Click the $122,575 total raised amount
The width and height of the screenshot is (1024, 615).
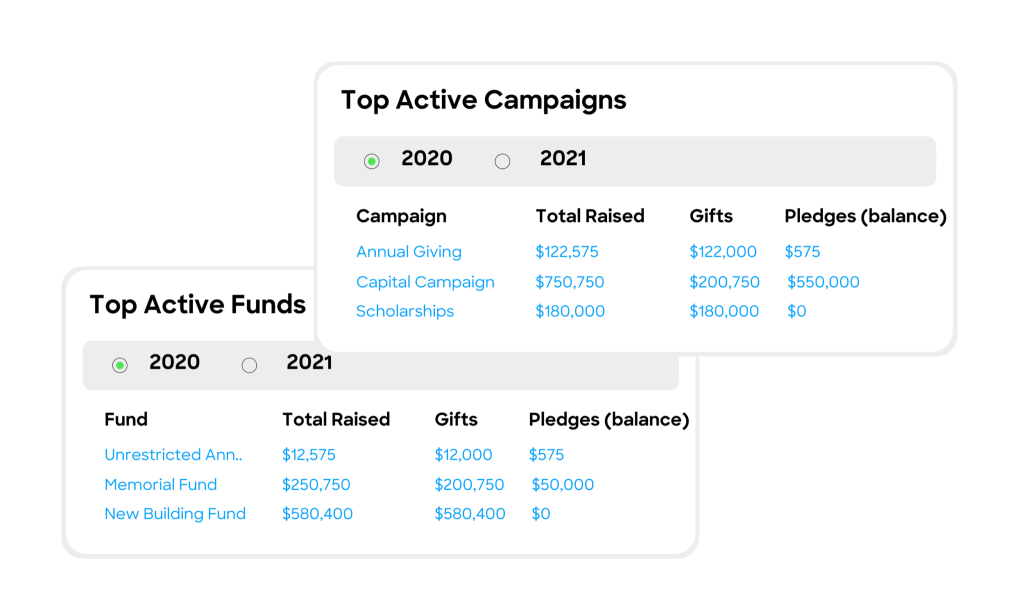[x=567, y=251]
